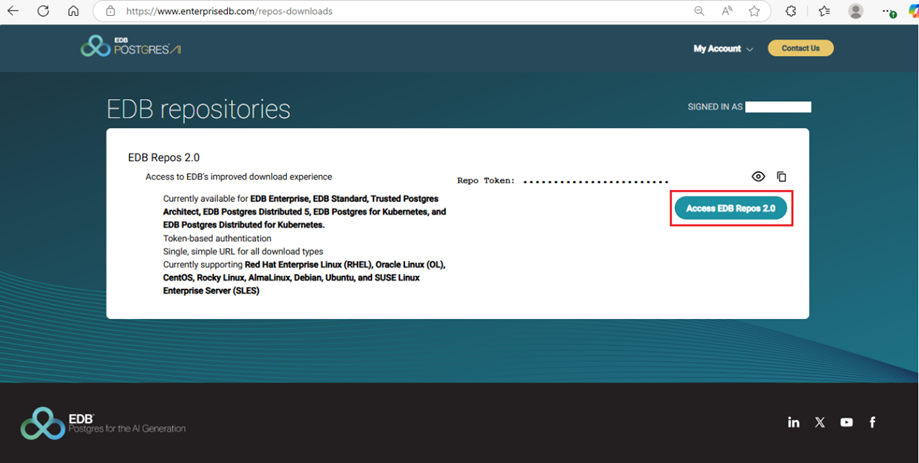Open the read aloud option
This screenshot has width=919, height=463.
(x=727, y=11)
